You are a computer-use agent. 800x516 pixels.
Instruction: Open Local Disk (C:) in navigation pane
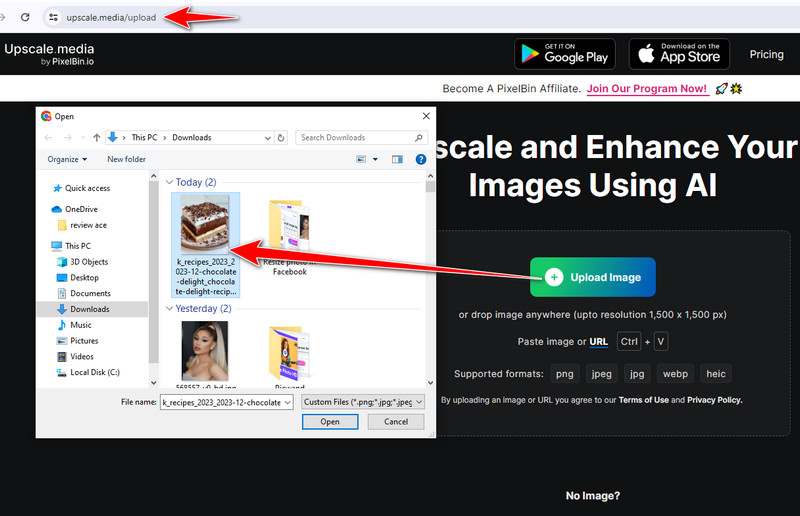click(x=88, y=372)
